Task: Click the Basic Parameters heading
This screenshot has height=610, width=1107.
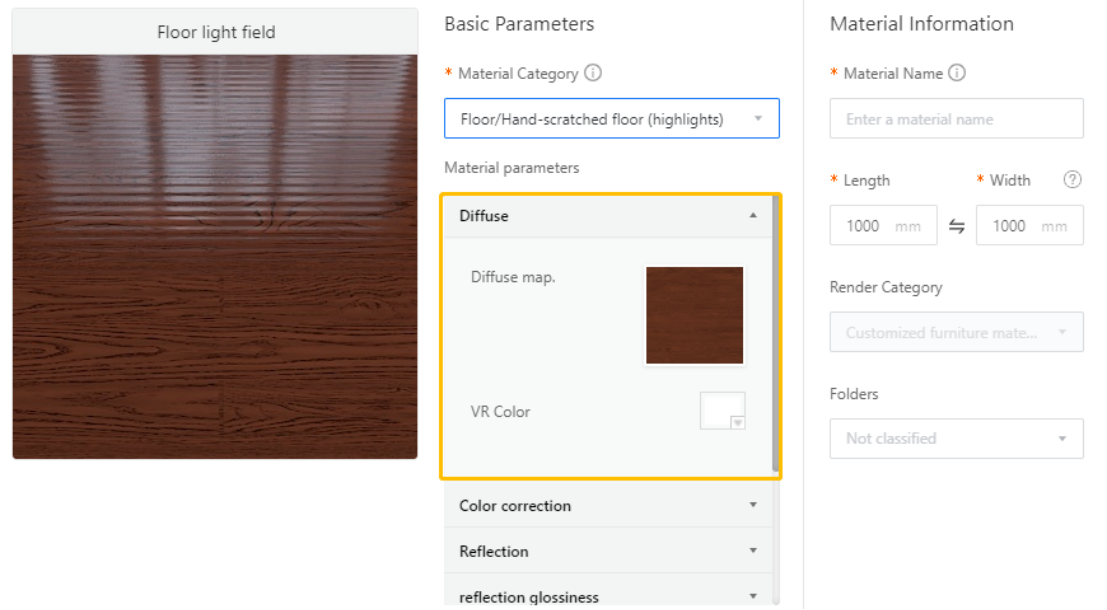Action: (x=519, y=24)
